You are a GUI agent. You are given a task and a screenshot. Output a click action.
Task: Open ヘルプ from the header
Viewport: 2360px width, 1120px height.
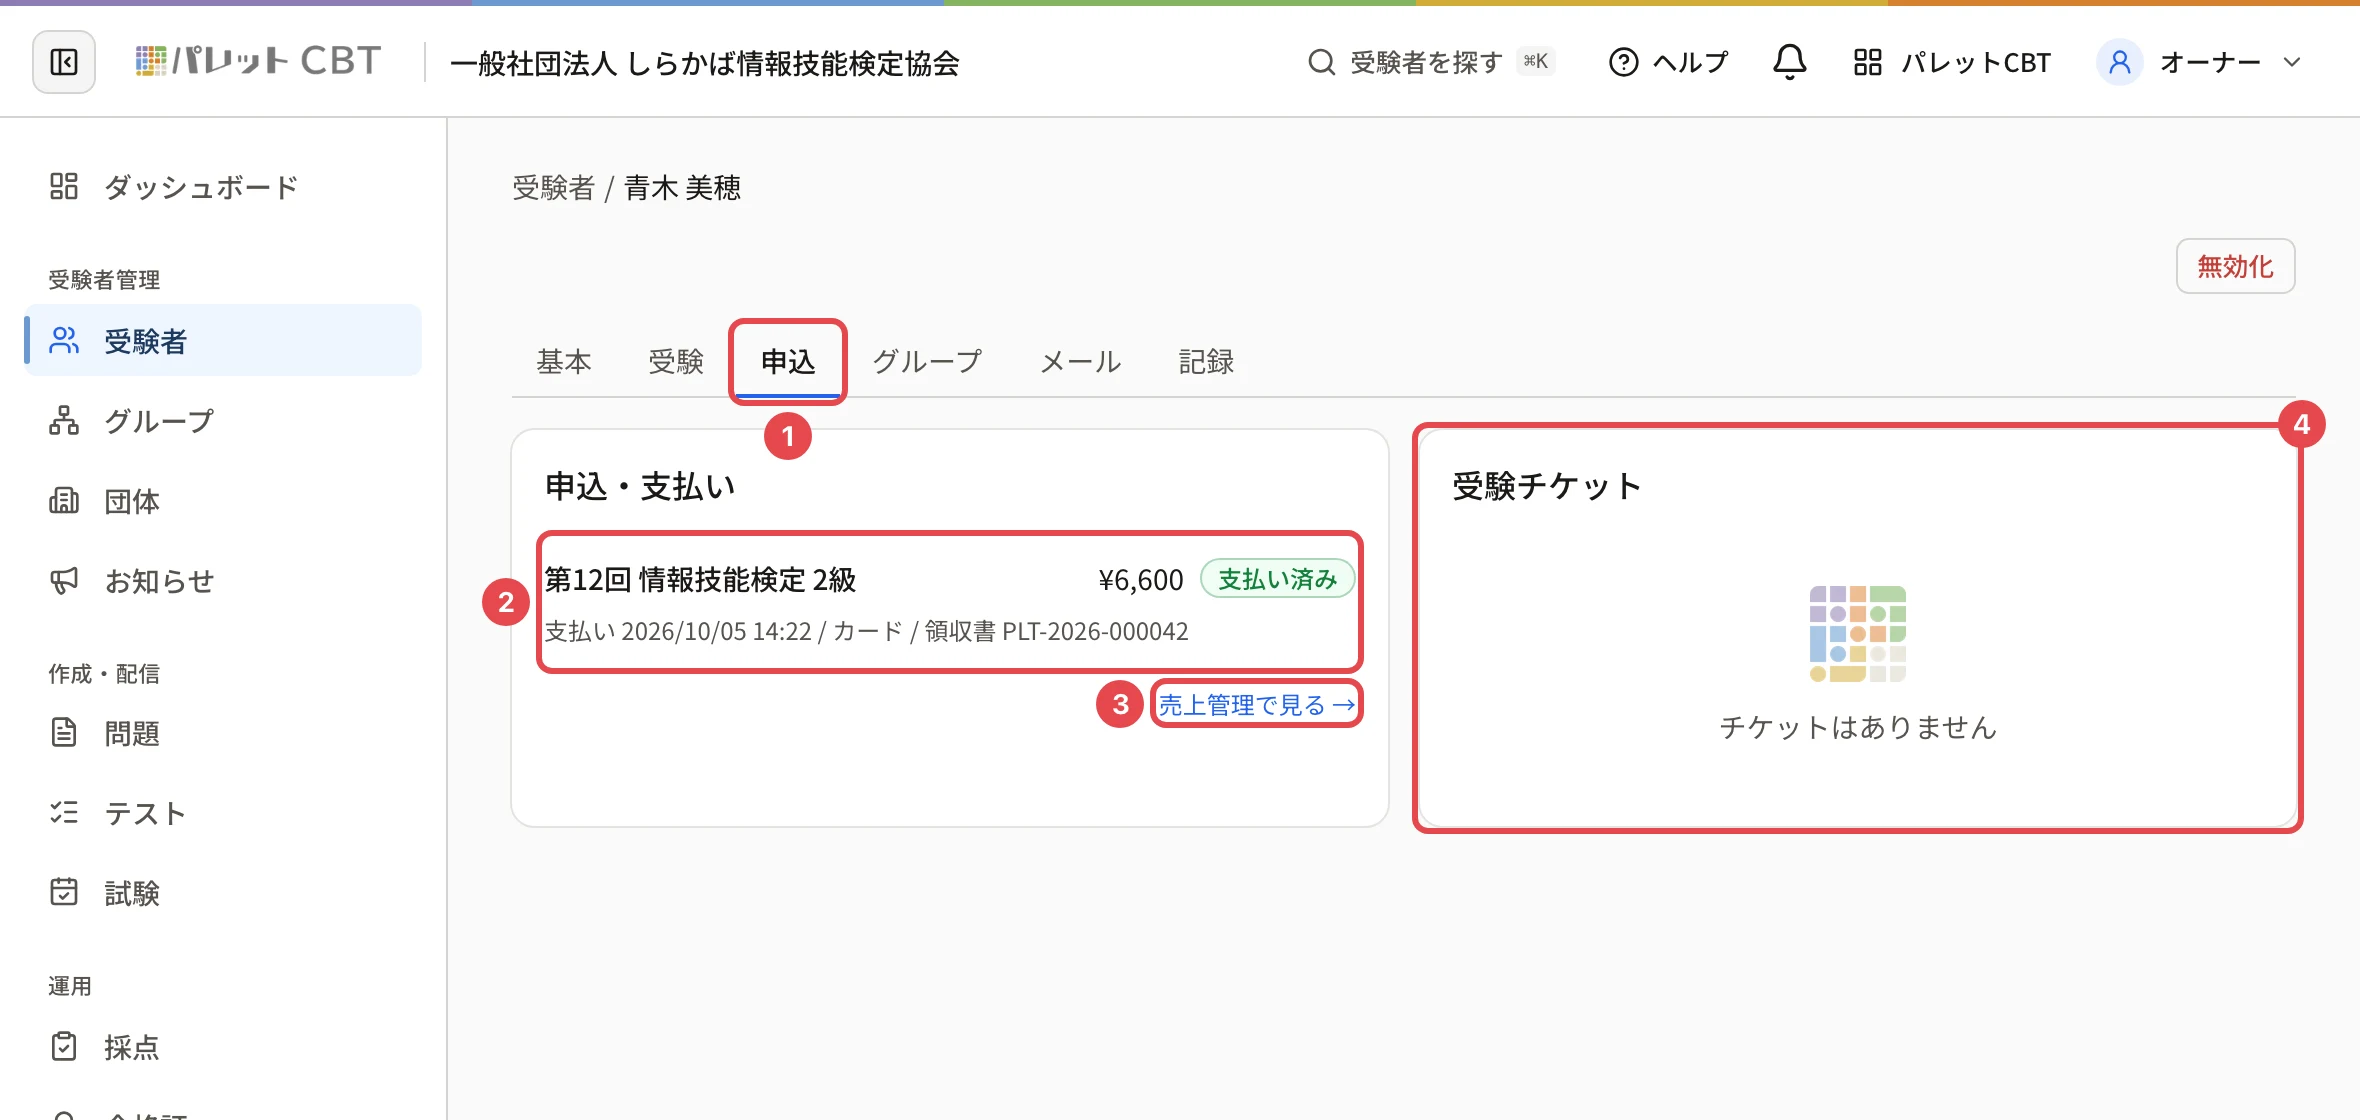pos(1668,62)
